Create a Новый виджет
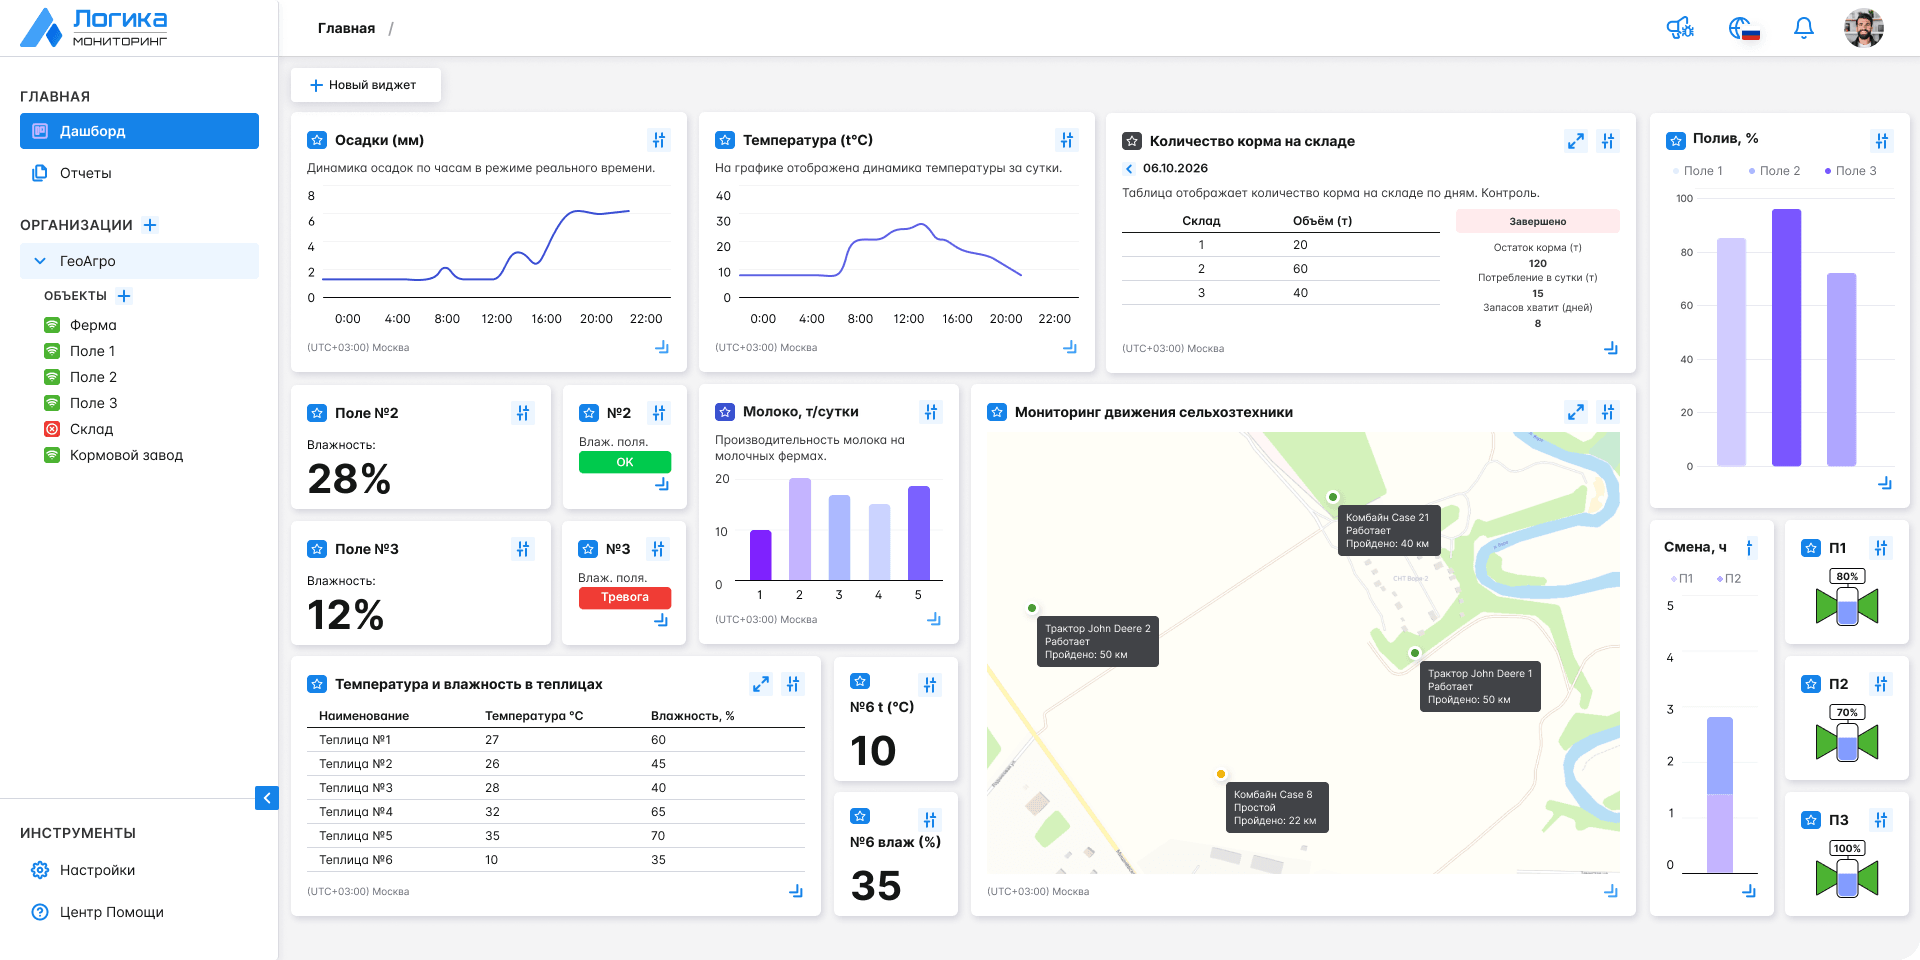 point(365,85)
